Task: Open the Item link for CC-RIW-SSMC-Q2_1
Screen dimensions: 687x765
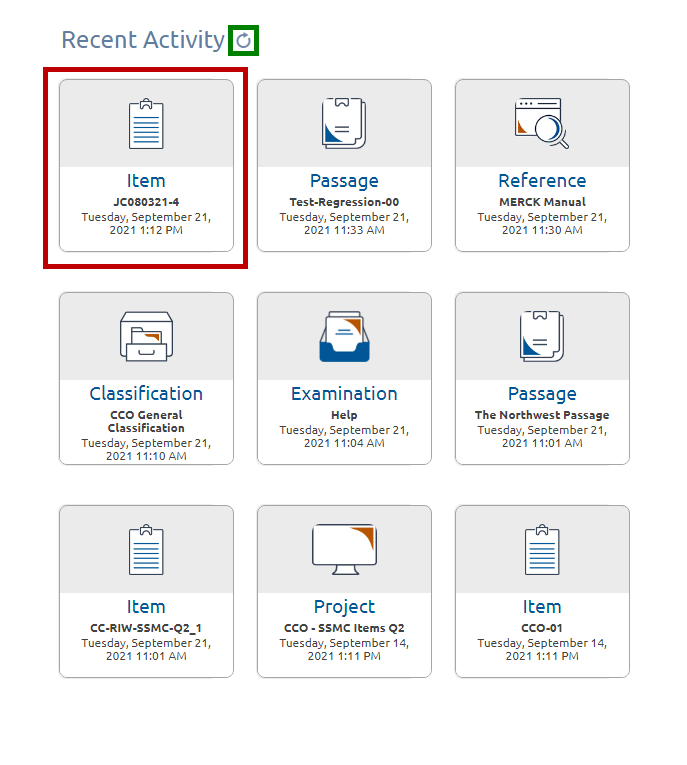Action: [146, 607]
